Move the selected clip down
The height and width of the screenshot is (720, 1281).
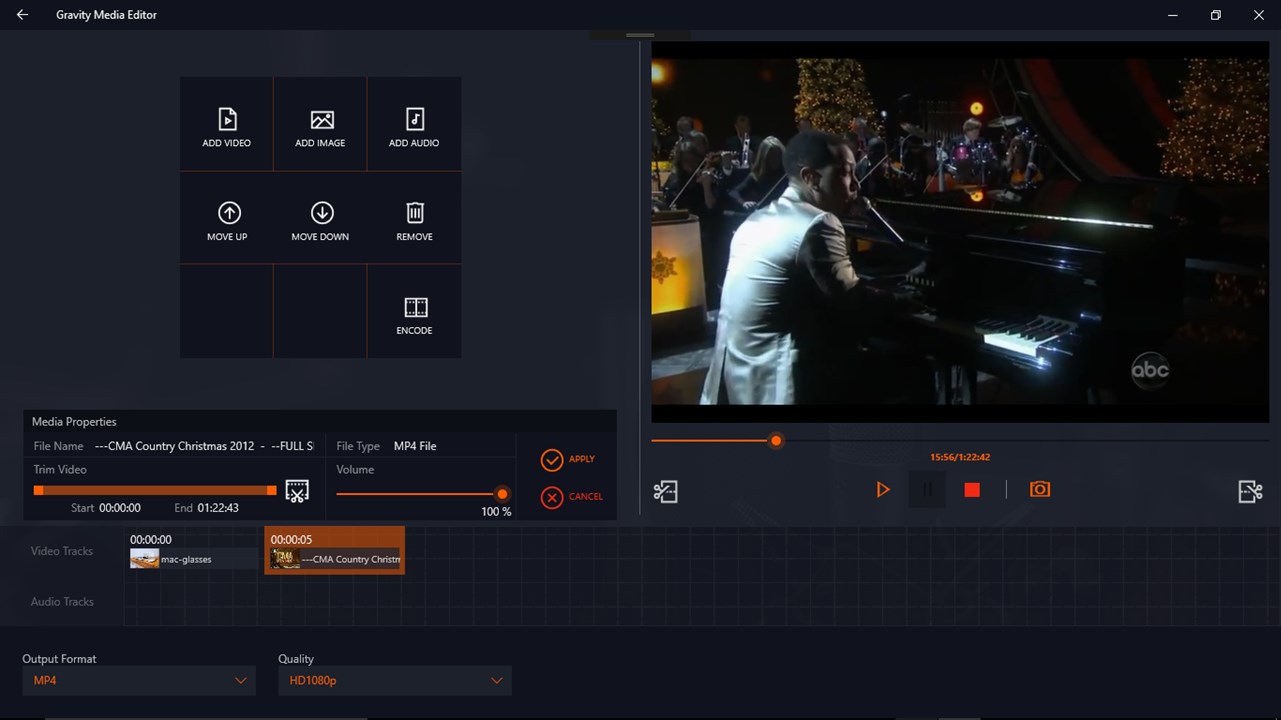[x=322, y=213]
